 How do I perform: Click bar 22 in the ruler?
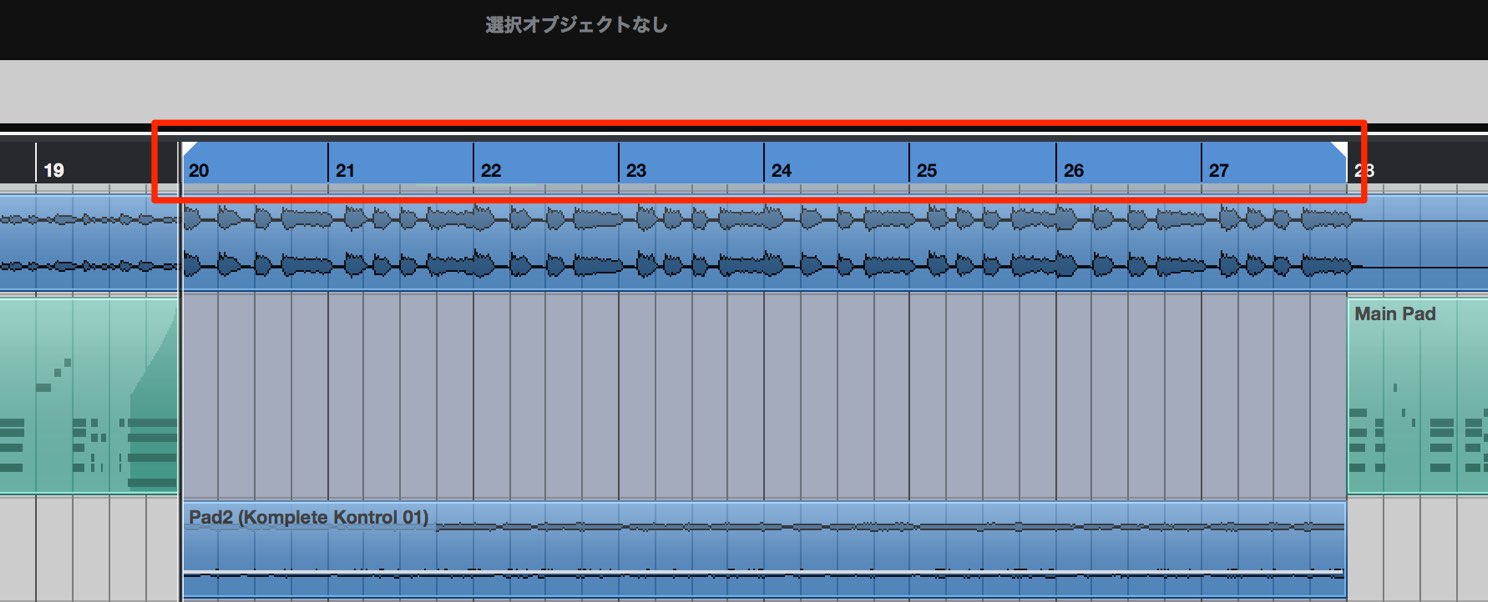(x=491, y=171)
